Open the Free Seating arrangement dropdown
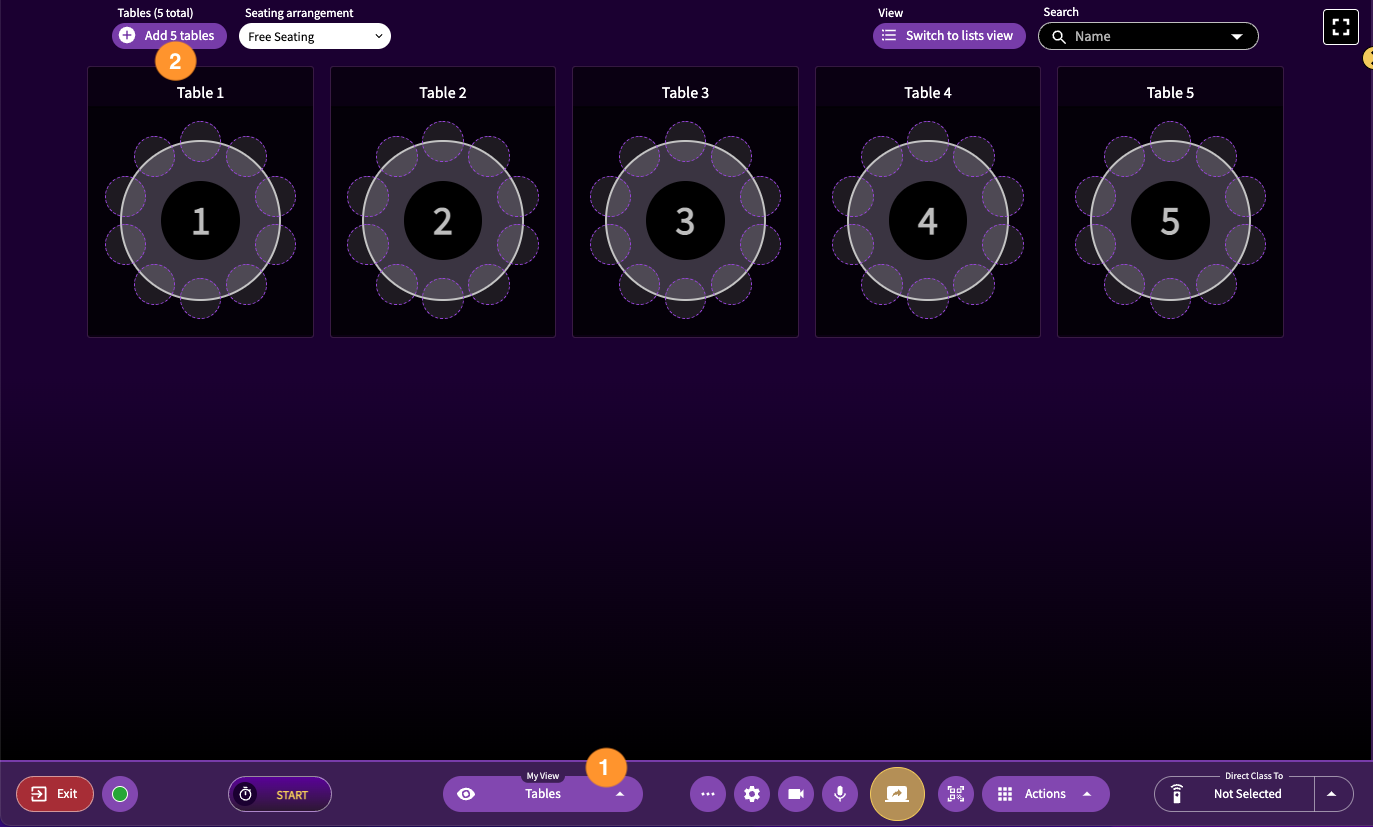This screenshot has width=1373, height=827. (315, 36)
